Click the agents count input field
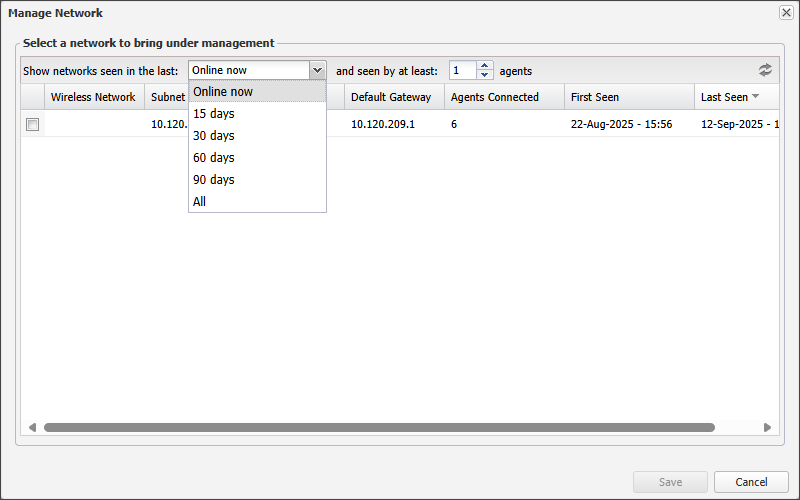Image resolution: width=800 pixels, height=500 pixels. coord(462,70)
